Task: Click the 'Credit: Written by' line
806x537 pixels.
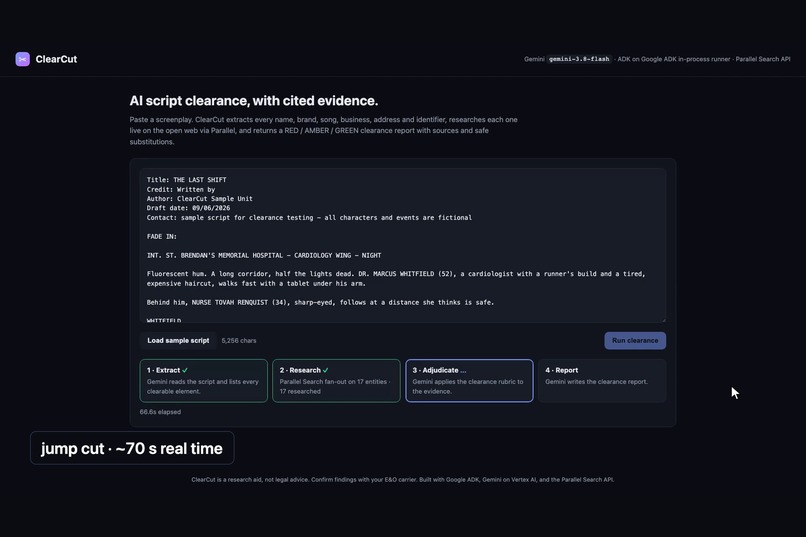Action: click(181, 190)
